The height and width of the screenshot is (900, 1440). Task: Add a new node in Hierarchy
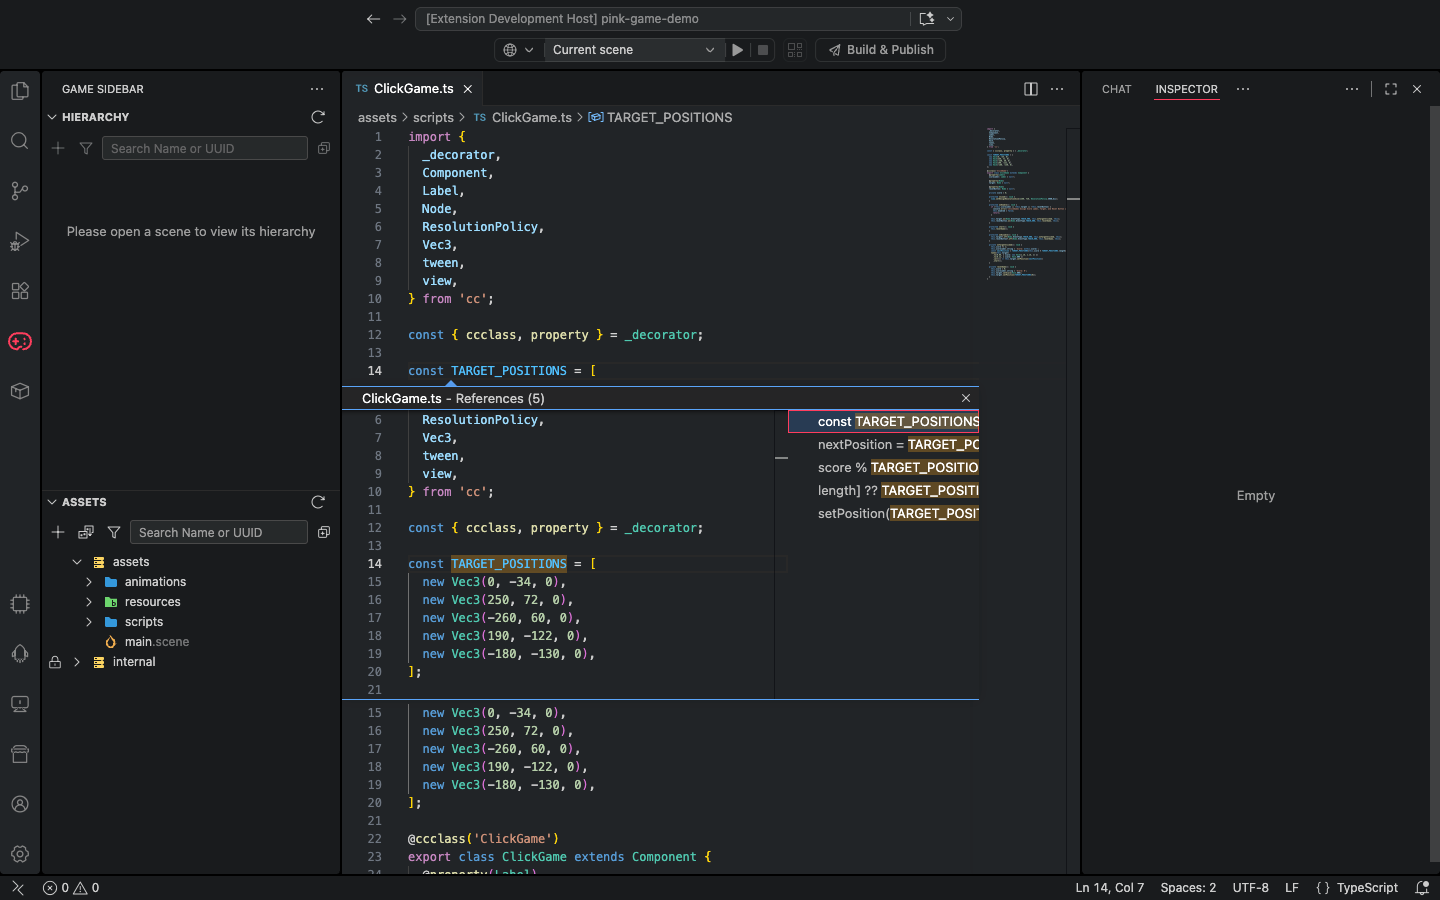point(58,148)
